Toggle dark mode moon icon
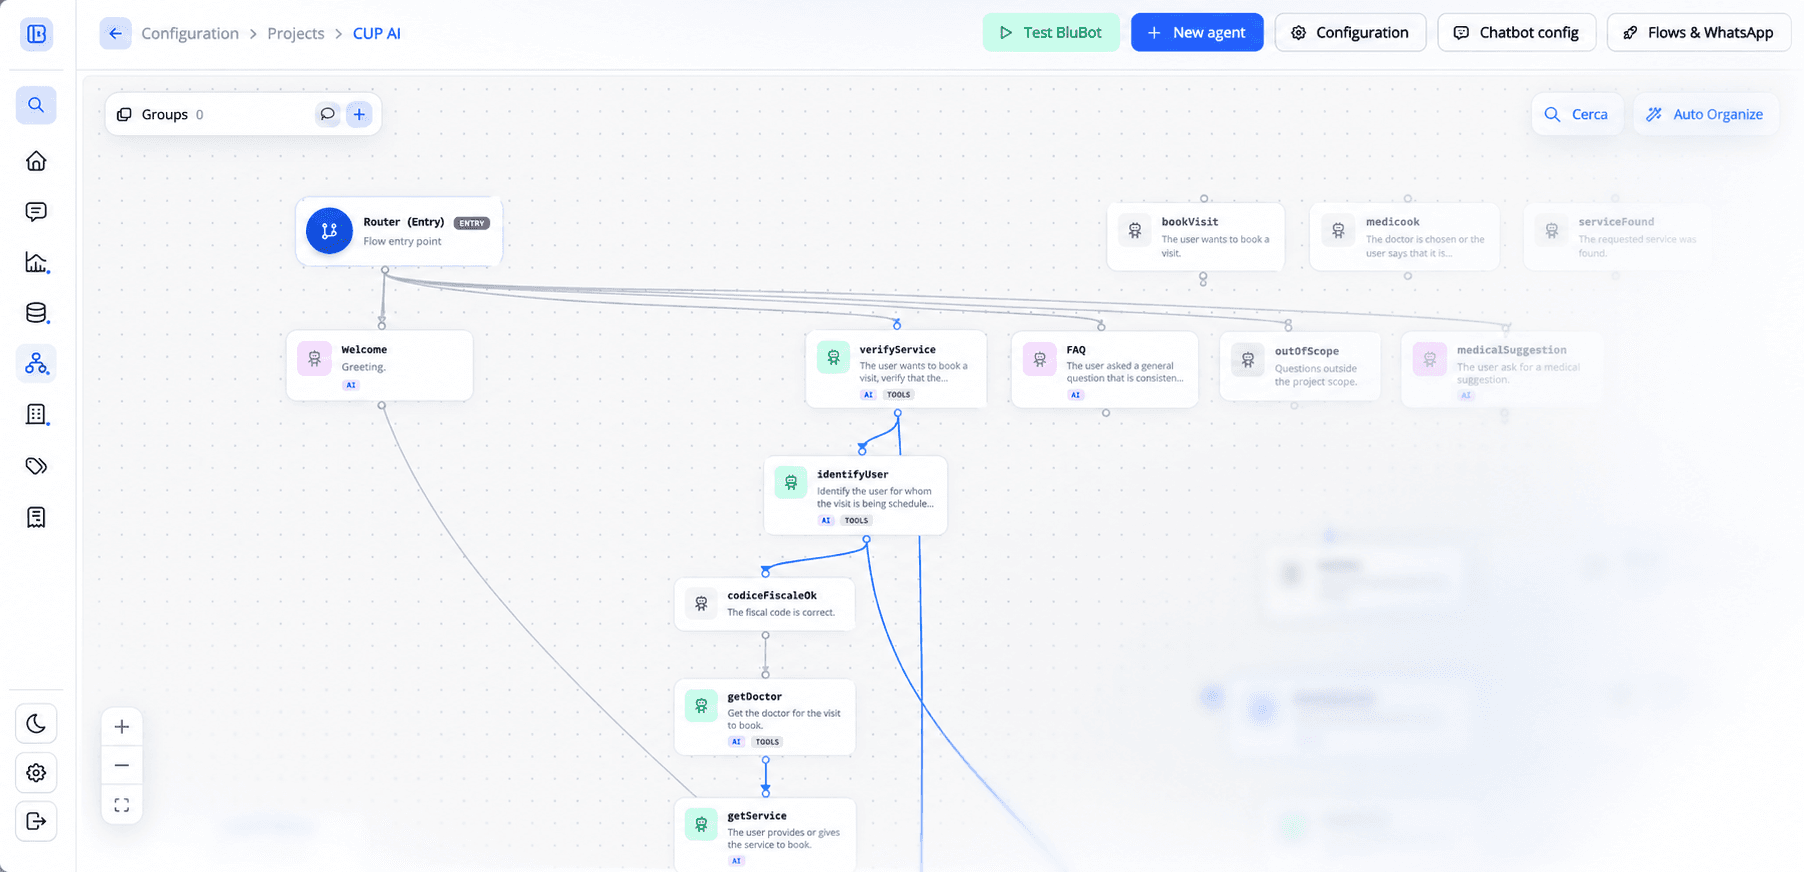Viewport: 1804px width, 872px height. 36,723
